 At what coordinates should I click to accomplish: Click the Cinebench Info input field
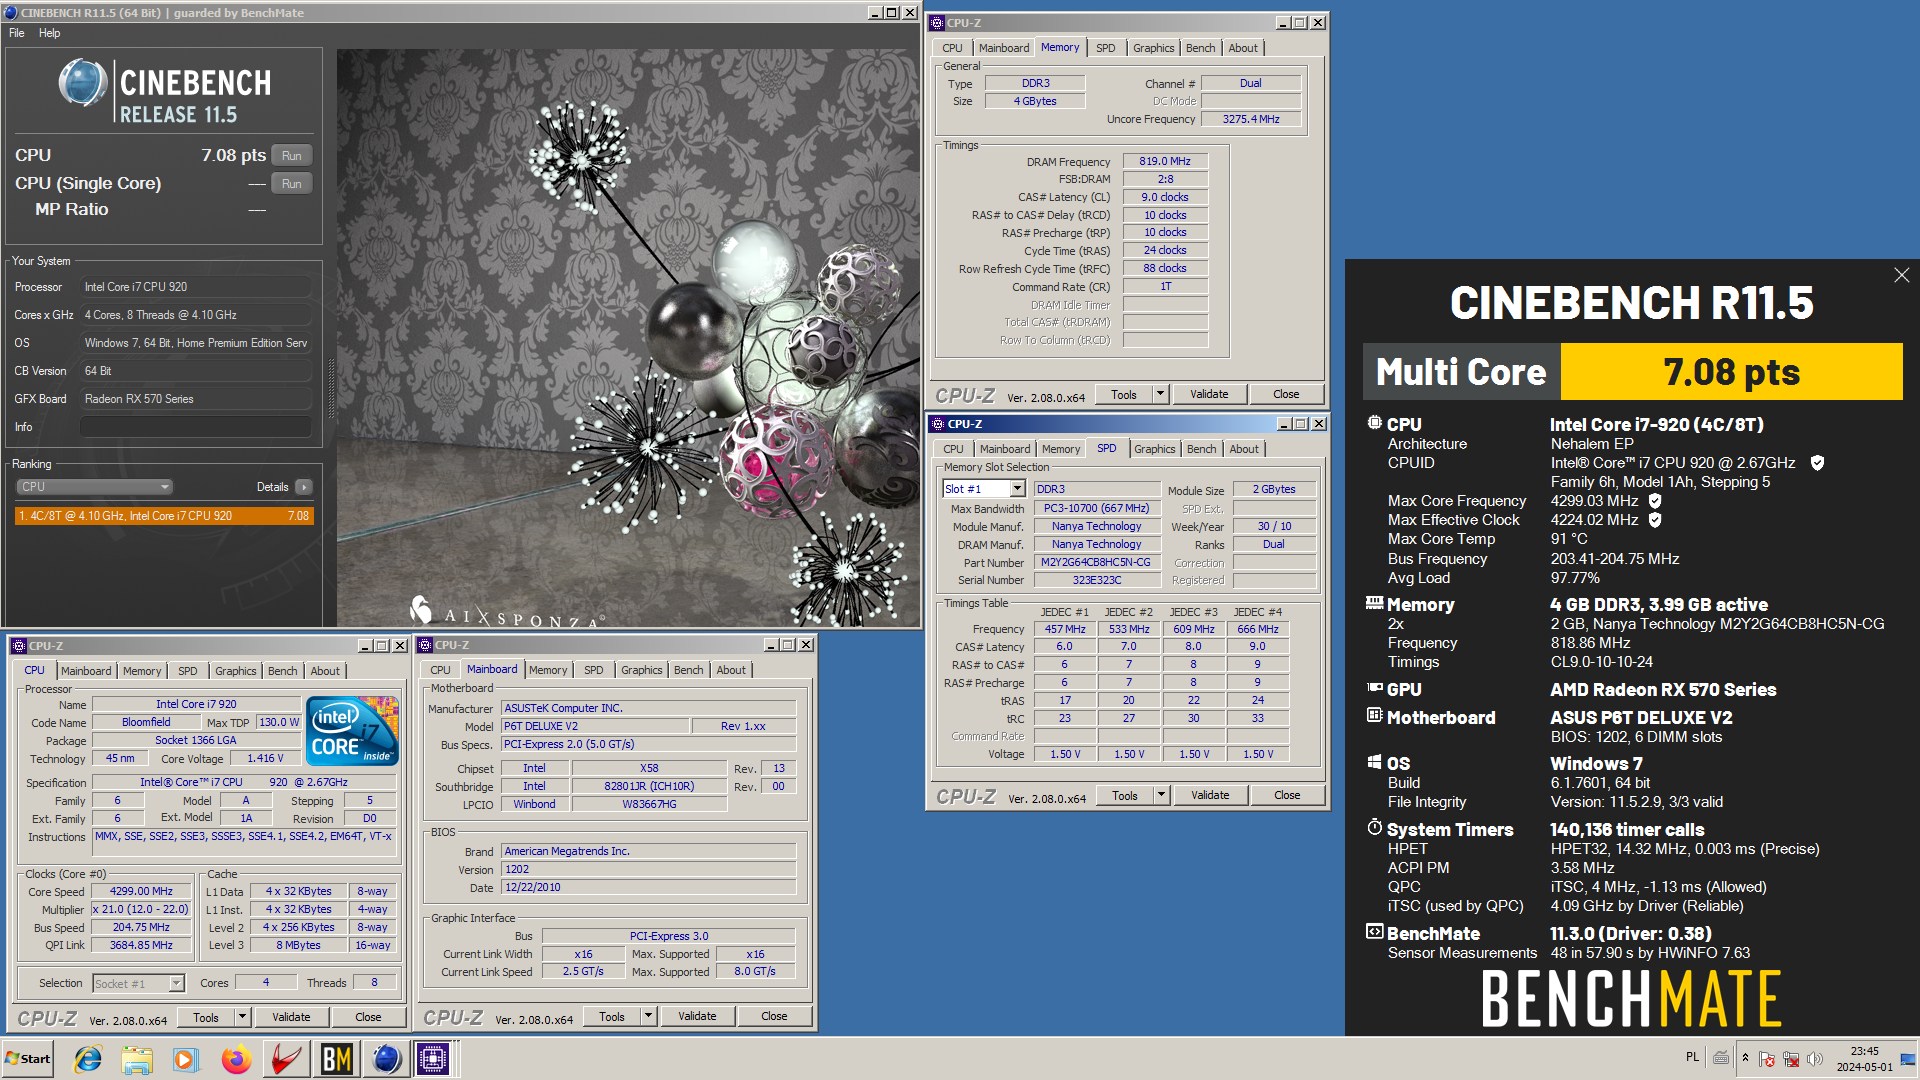195,427
